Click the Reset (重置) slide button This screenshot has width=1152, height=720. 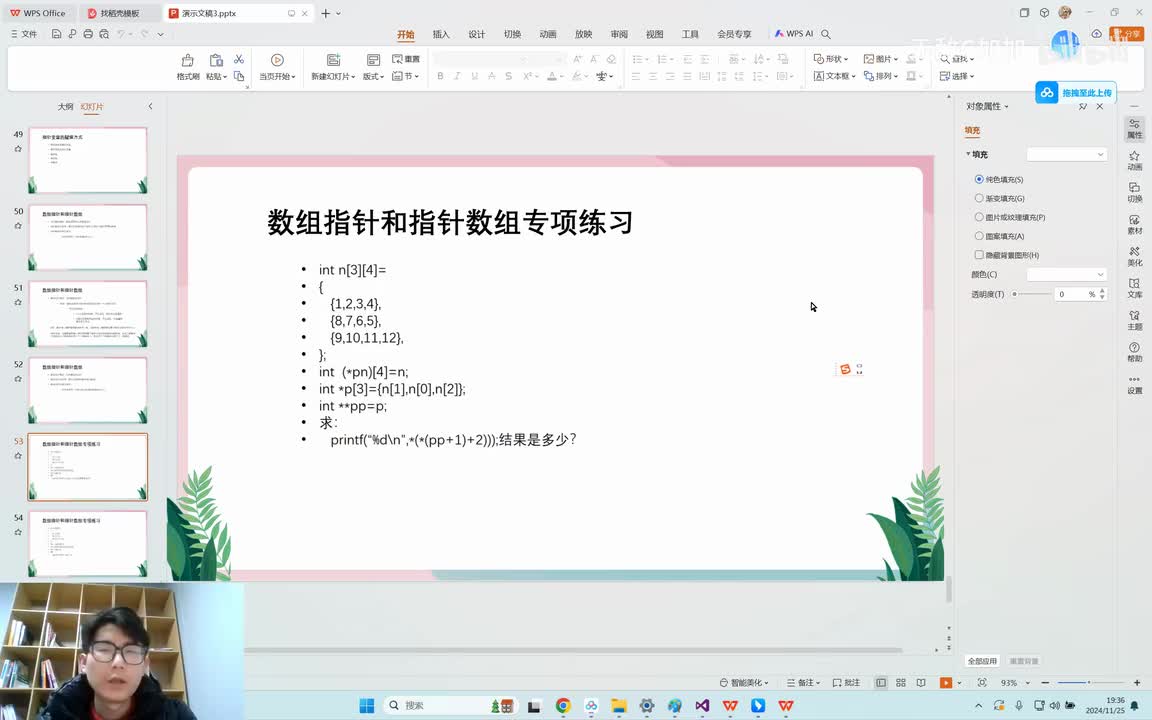406,59
